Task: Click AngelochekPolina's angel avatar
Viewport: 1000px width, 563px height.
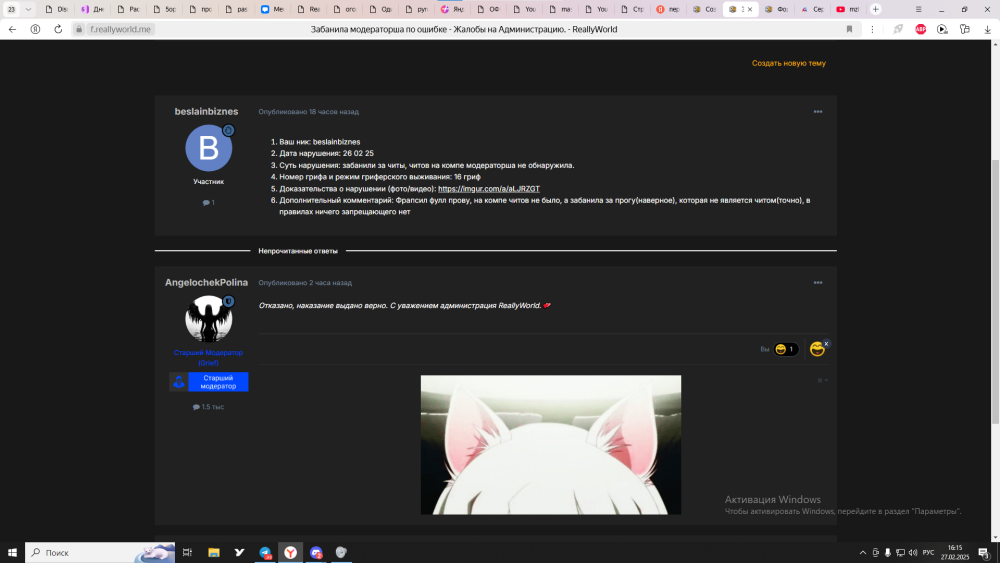Action: pyautogui.click(x=209, y=318)
